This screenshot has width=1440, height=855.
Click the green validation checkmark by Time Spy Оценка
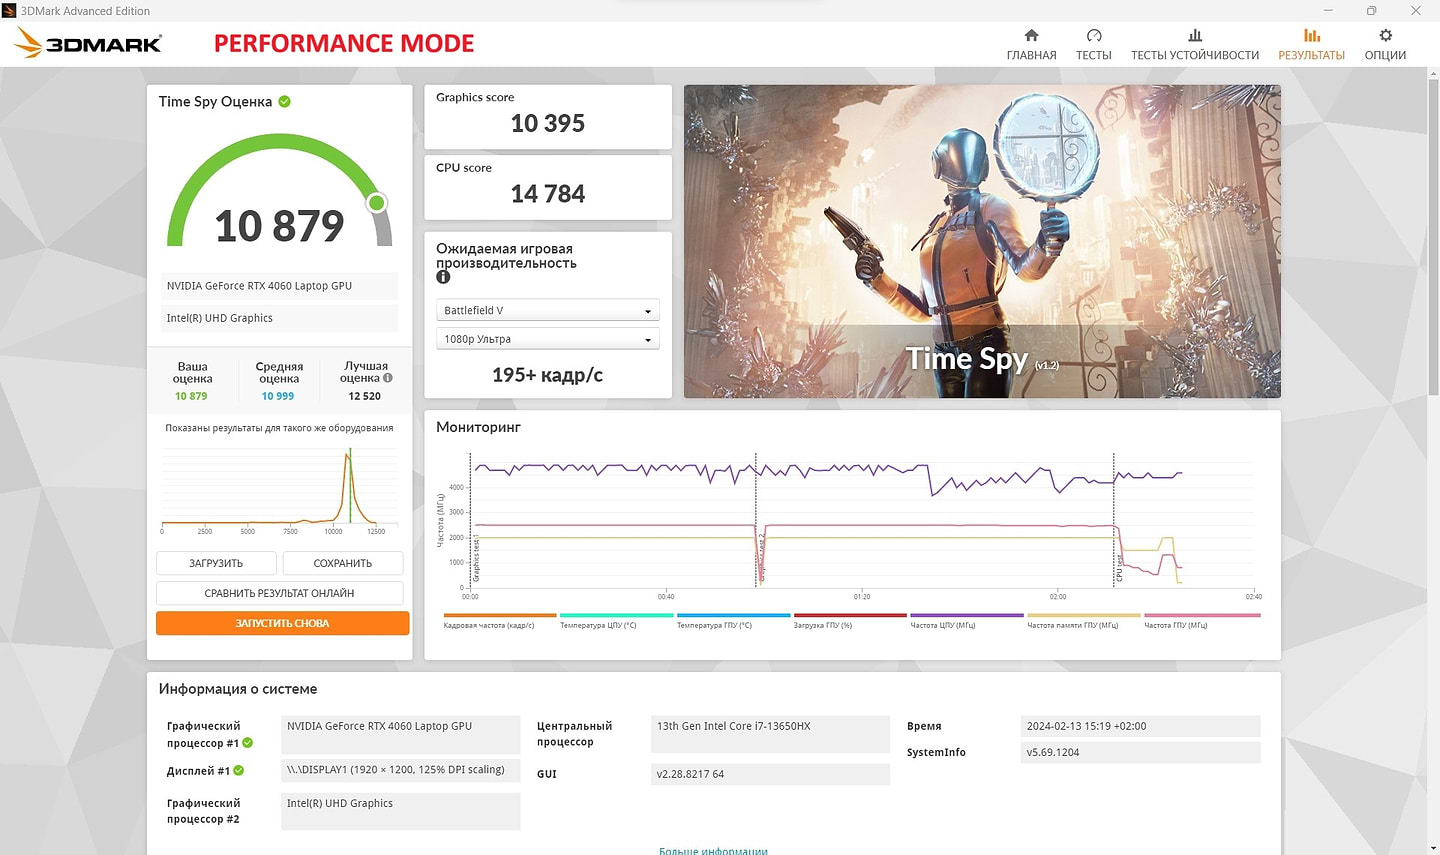point(284,101)
